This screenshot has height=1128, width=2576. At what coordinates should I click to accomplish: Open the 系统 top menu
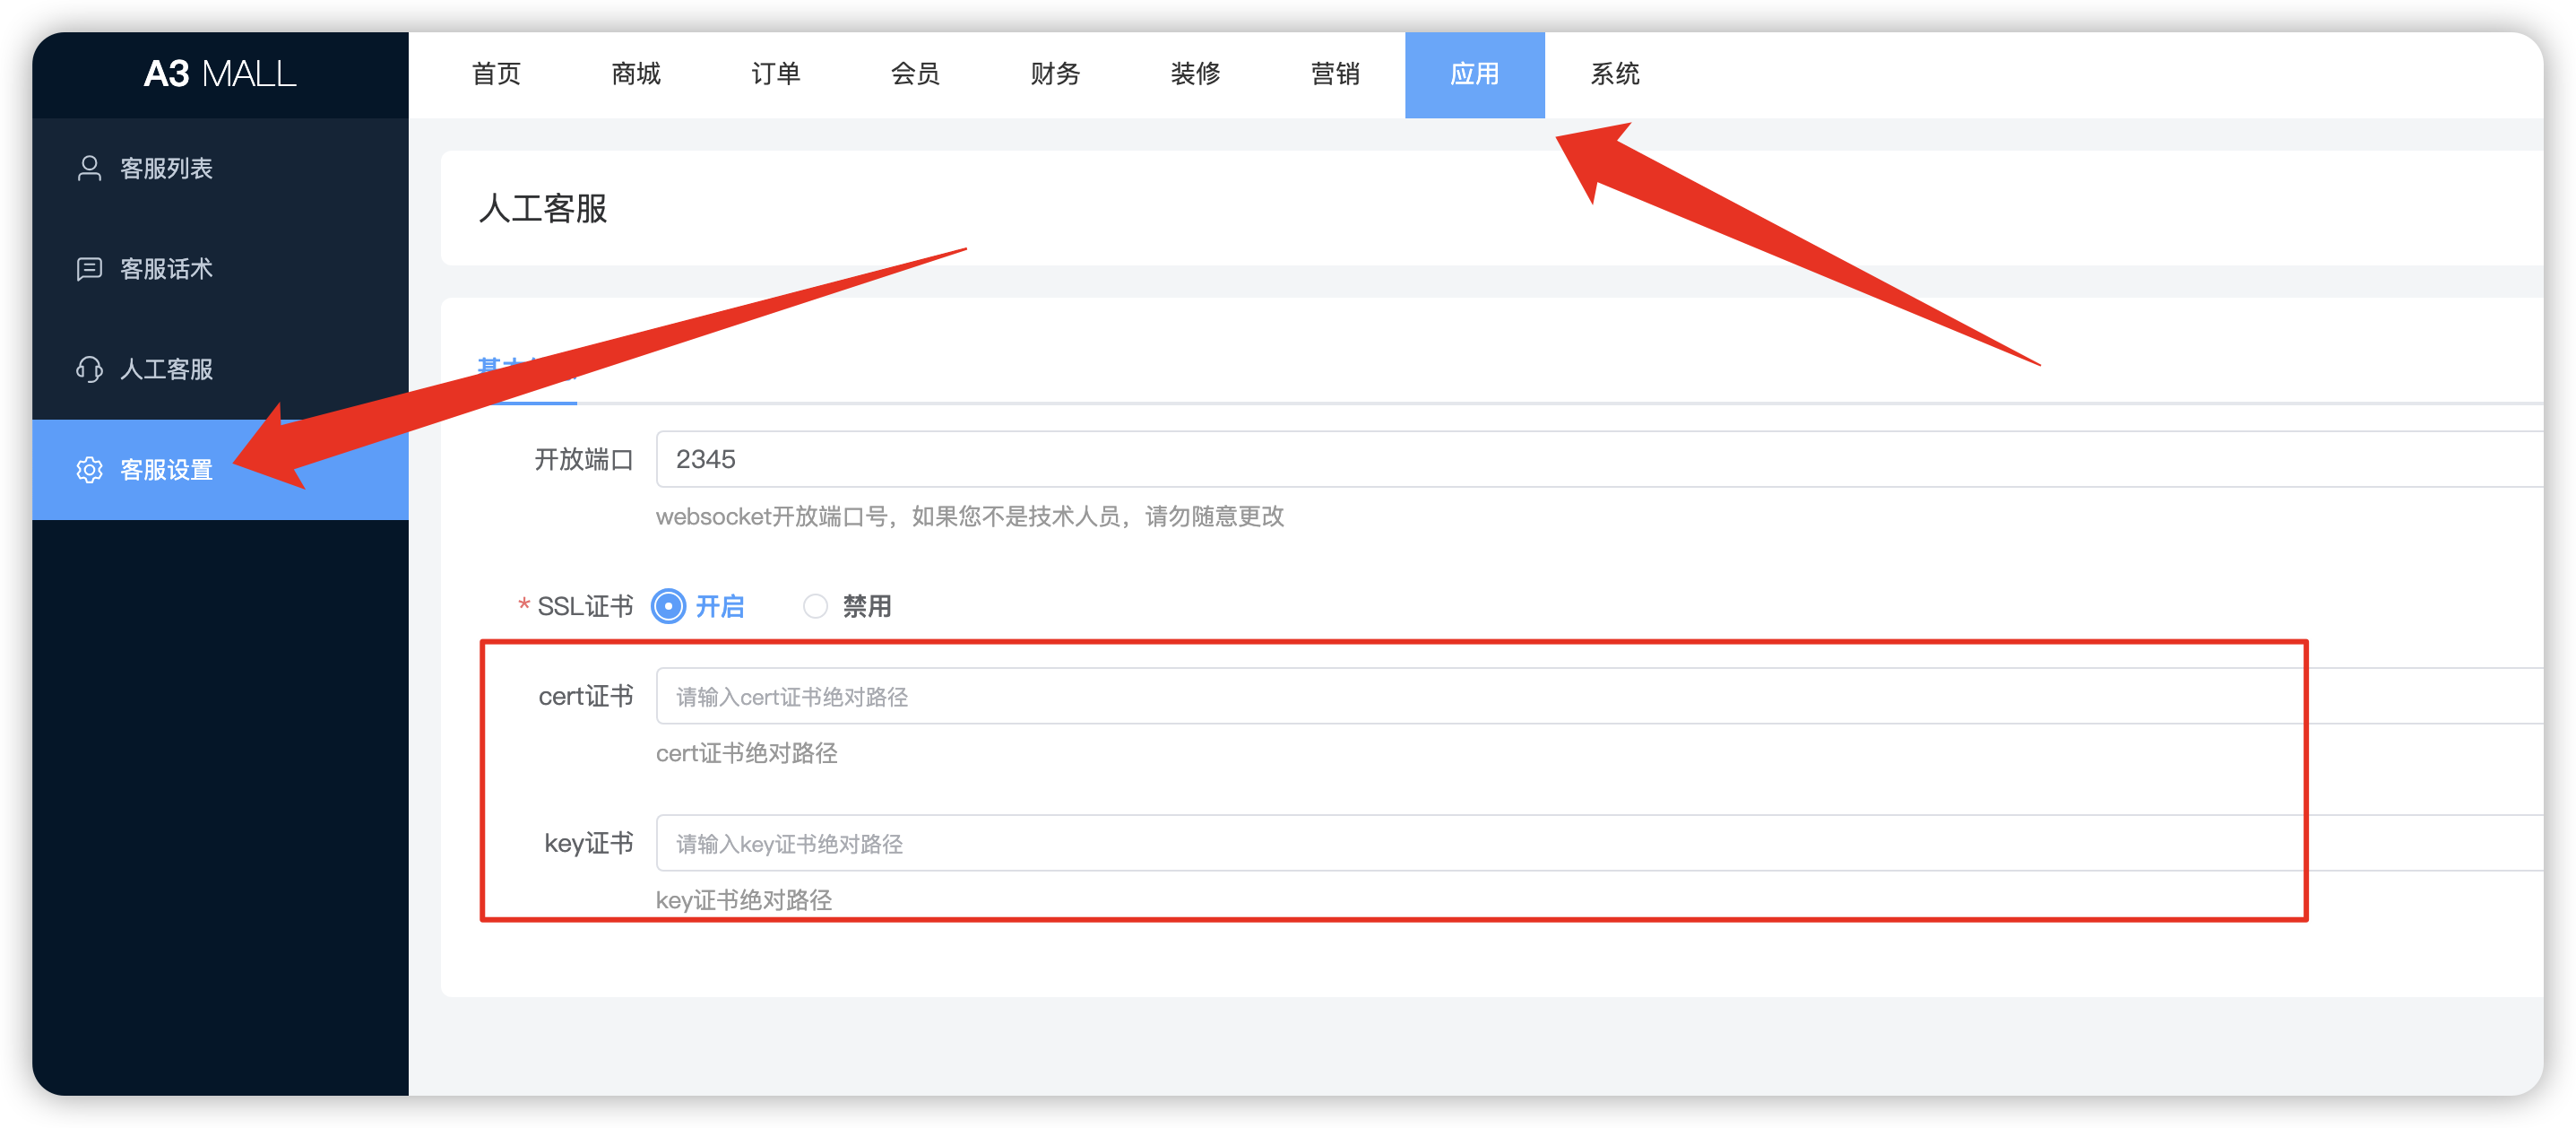click(1615, 74)
